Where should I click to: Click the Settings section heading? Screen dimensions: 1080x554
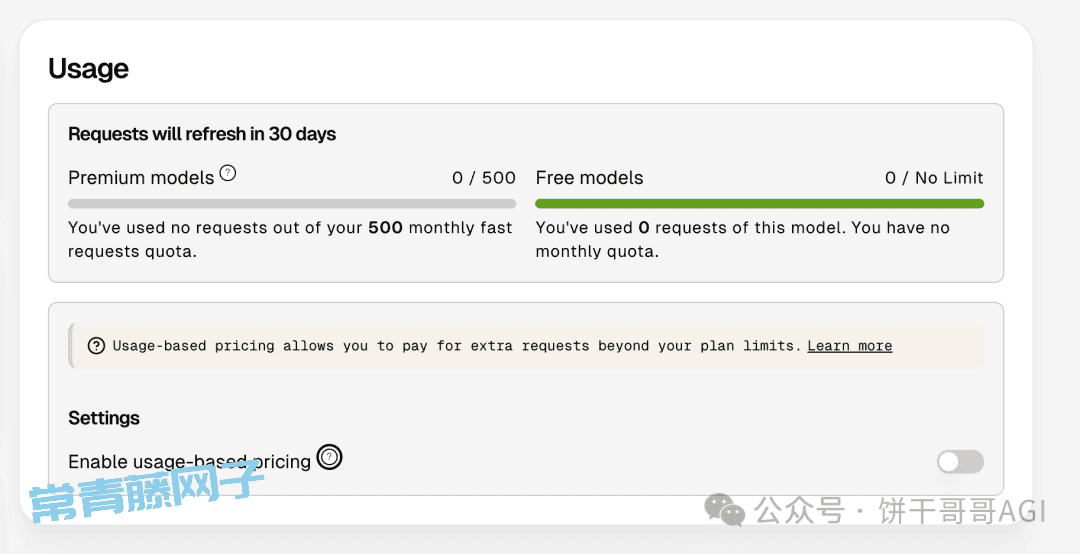pos(104,418)
